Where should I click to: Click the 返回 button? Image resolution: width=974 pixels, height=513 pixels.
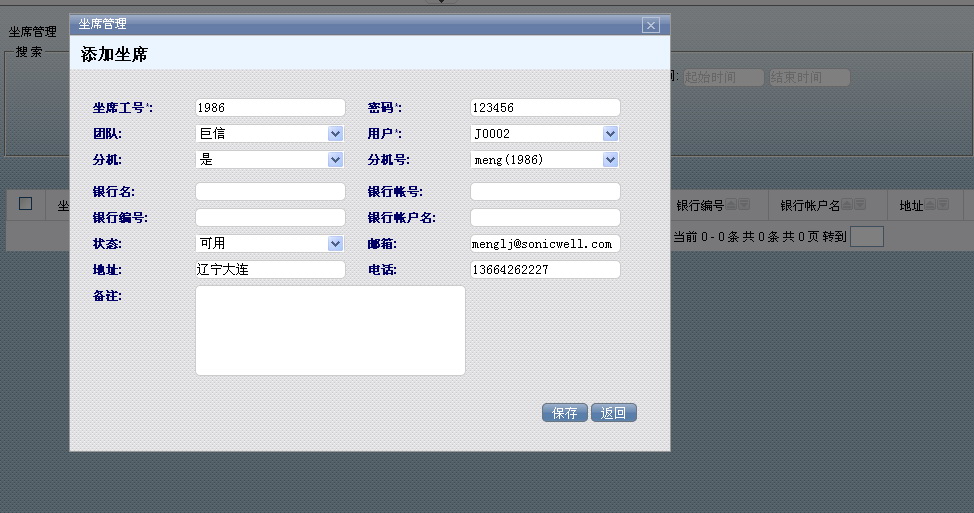(x=614, y=413)
